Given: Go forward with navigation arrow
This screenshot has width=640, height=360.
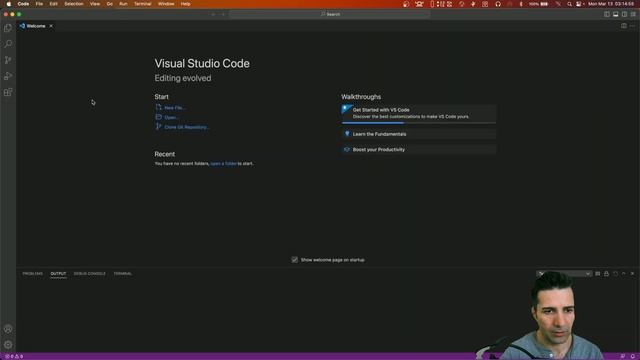Looking at the screenshot, I should pos(223,14).
